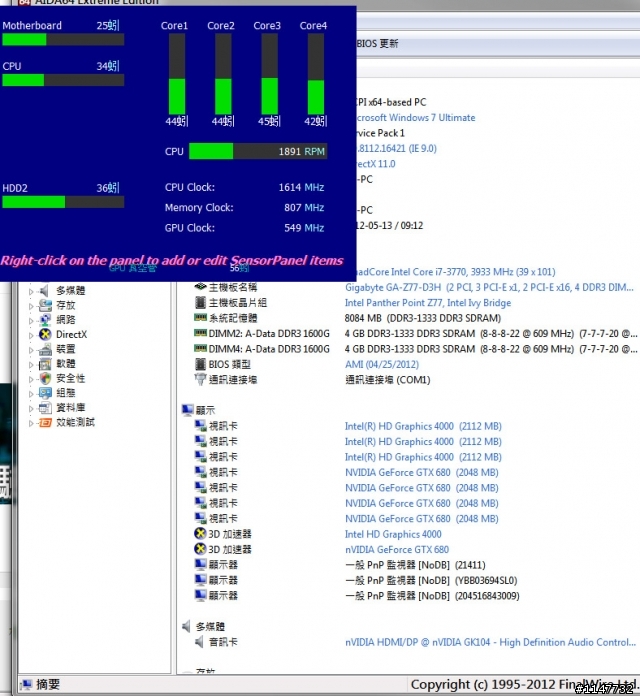Open the nVIDIA HDMI/DP GK104 audio controller link
This screenshot has width=640, height=697.
pos(490,642)
